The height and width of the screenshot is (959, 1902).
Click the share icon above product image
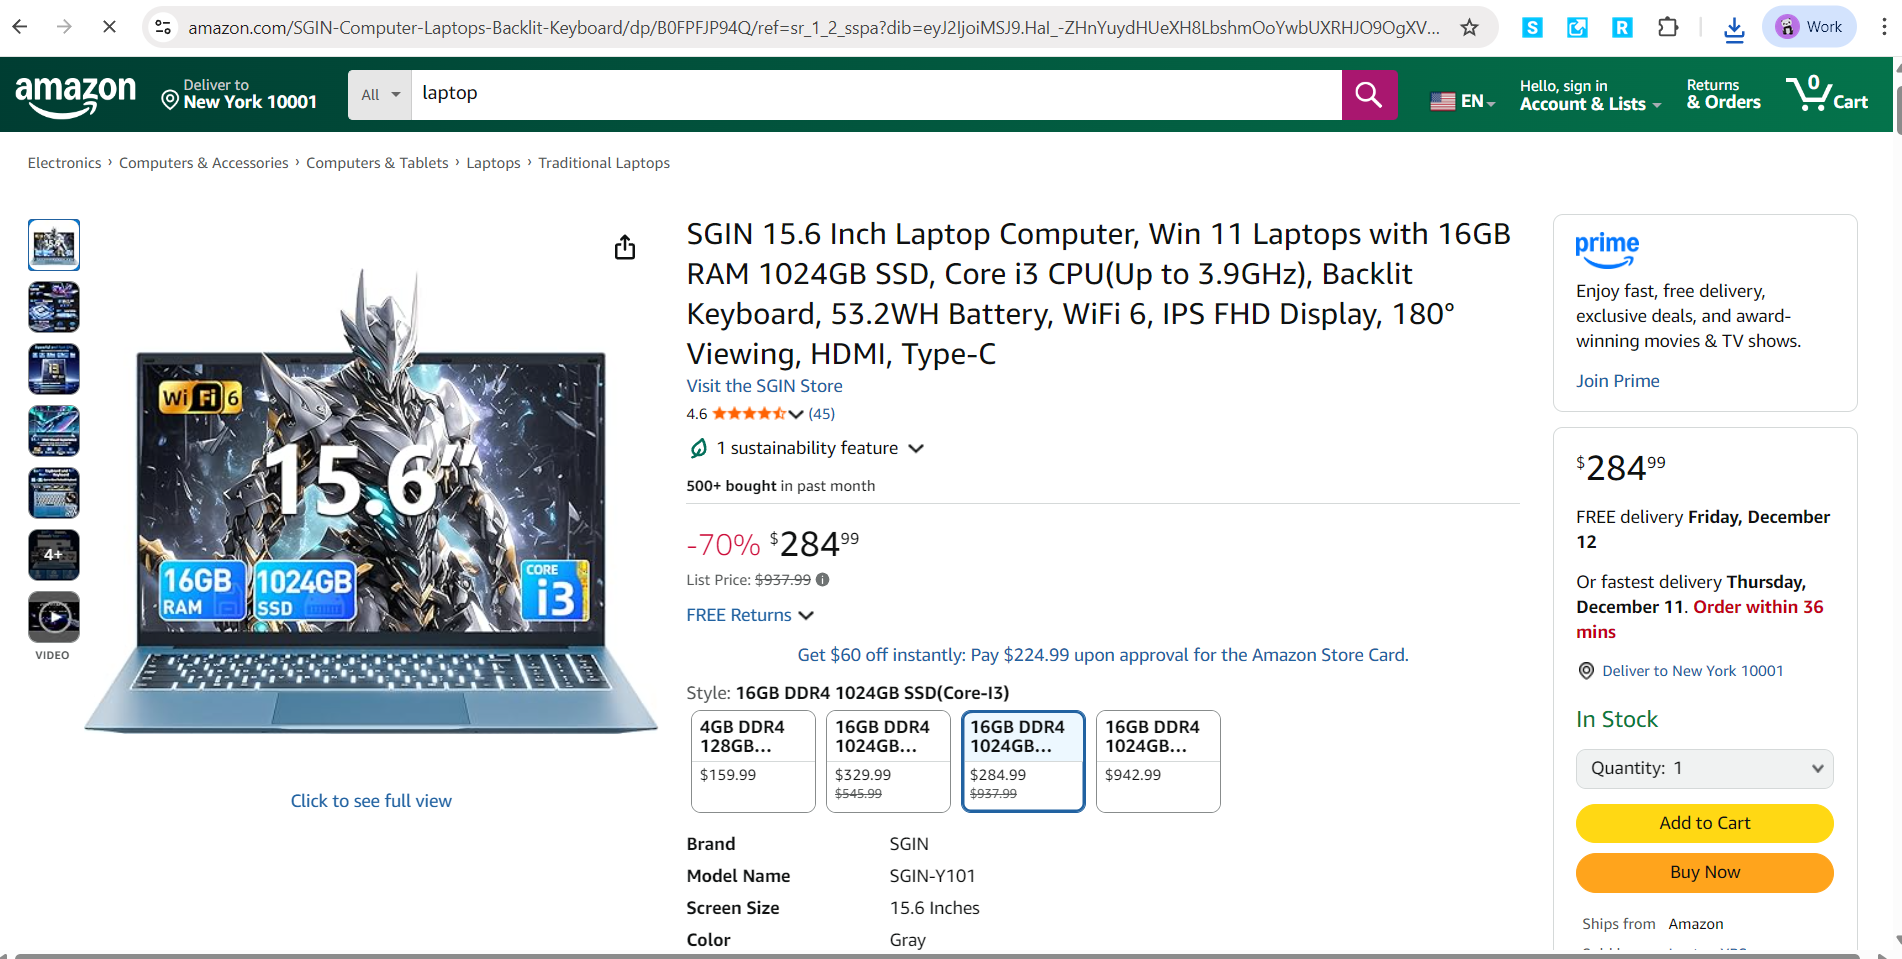click(x=625, y=247)
